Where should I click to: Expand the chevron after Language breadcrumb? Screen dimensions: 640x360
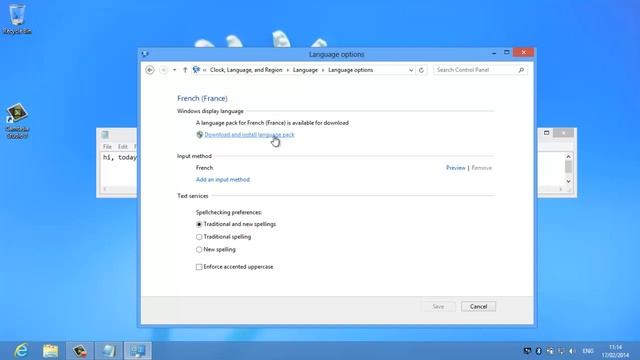tap(323, 70)
